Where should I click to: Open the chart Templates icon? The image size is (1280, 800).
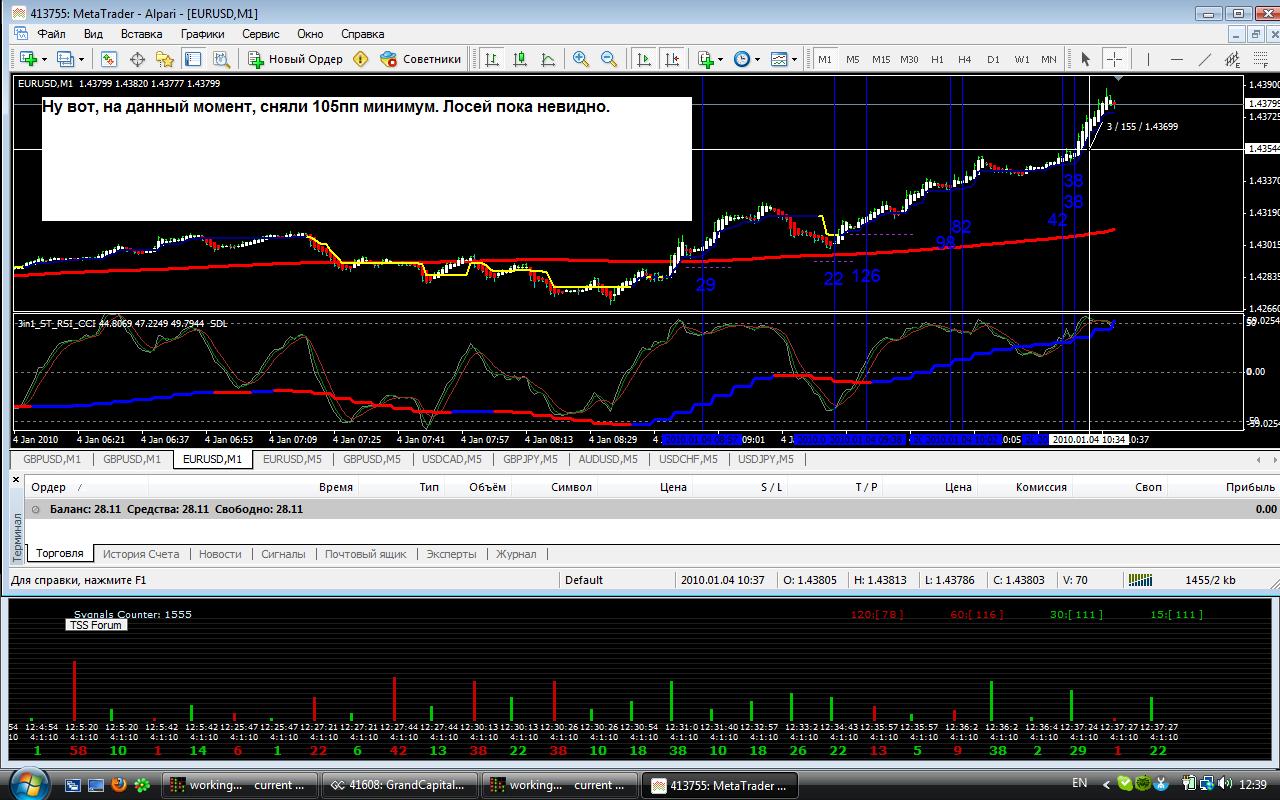[x=779, y=59]
